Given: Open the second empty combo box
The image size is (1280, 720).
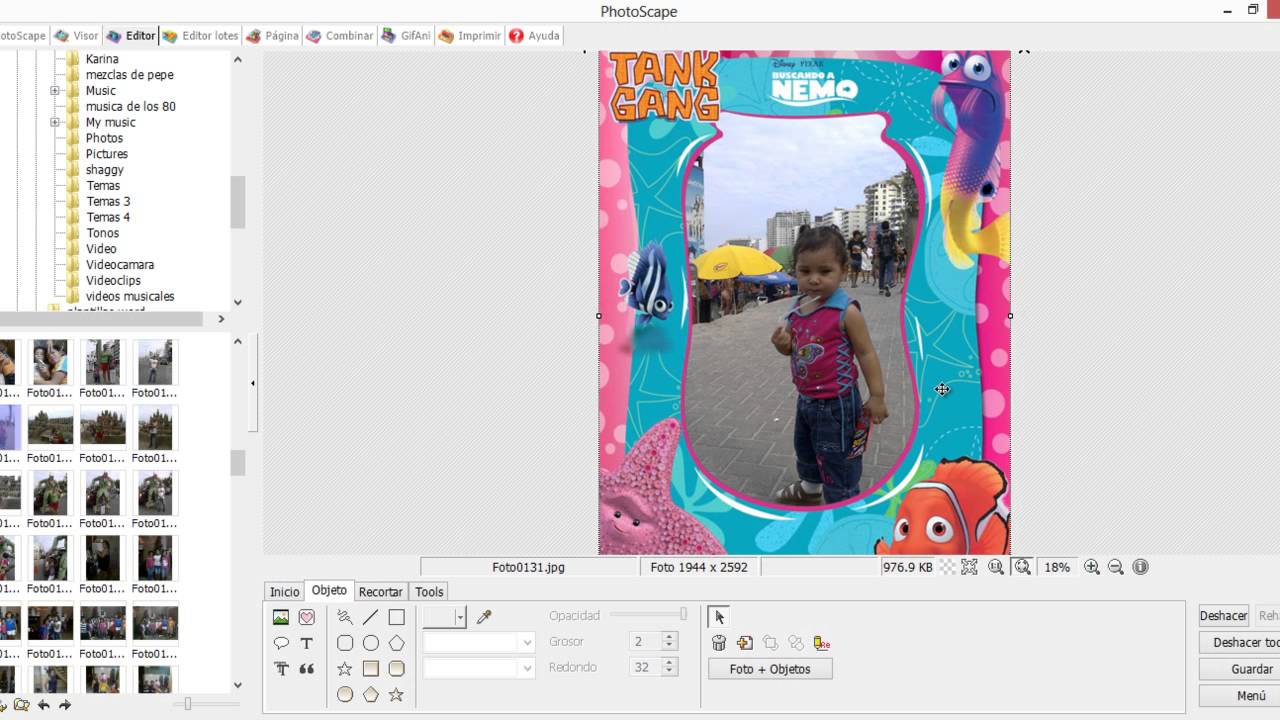Looking at the screenshot, I should click(479, 668).
